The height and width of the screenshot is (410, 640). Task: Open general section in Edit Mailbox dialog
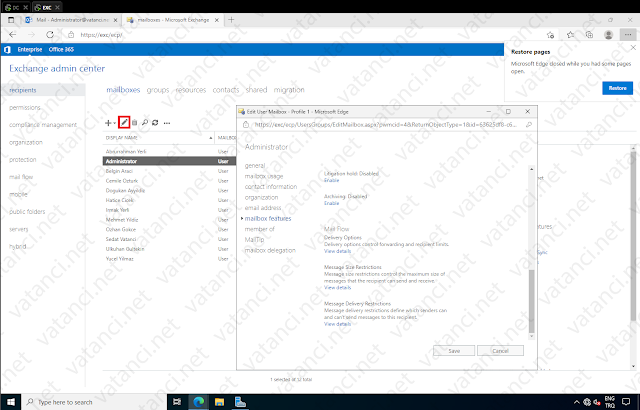point(255,166)
